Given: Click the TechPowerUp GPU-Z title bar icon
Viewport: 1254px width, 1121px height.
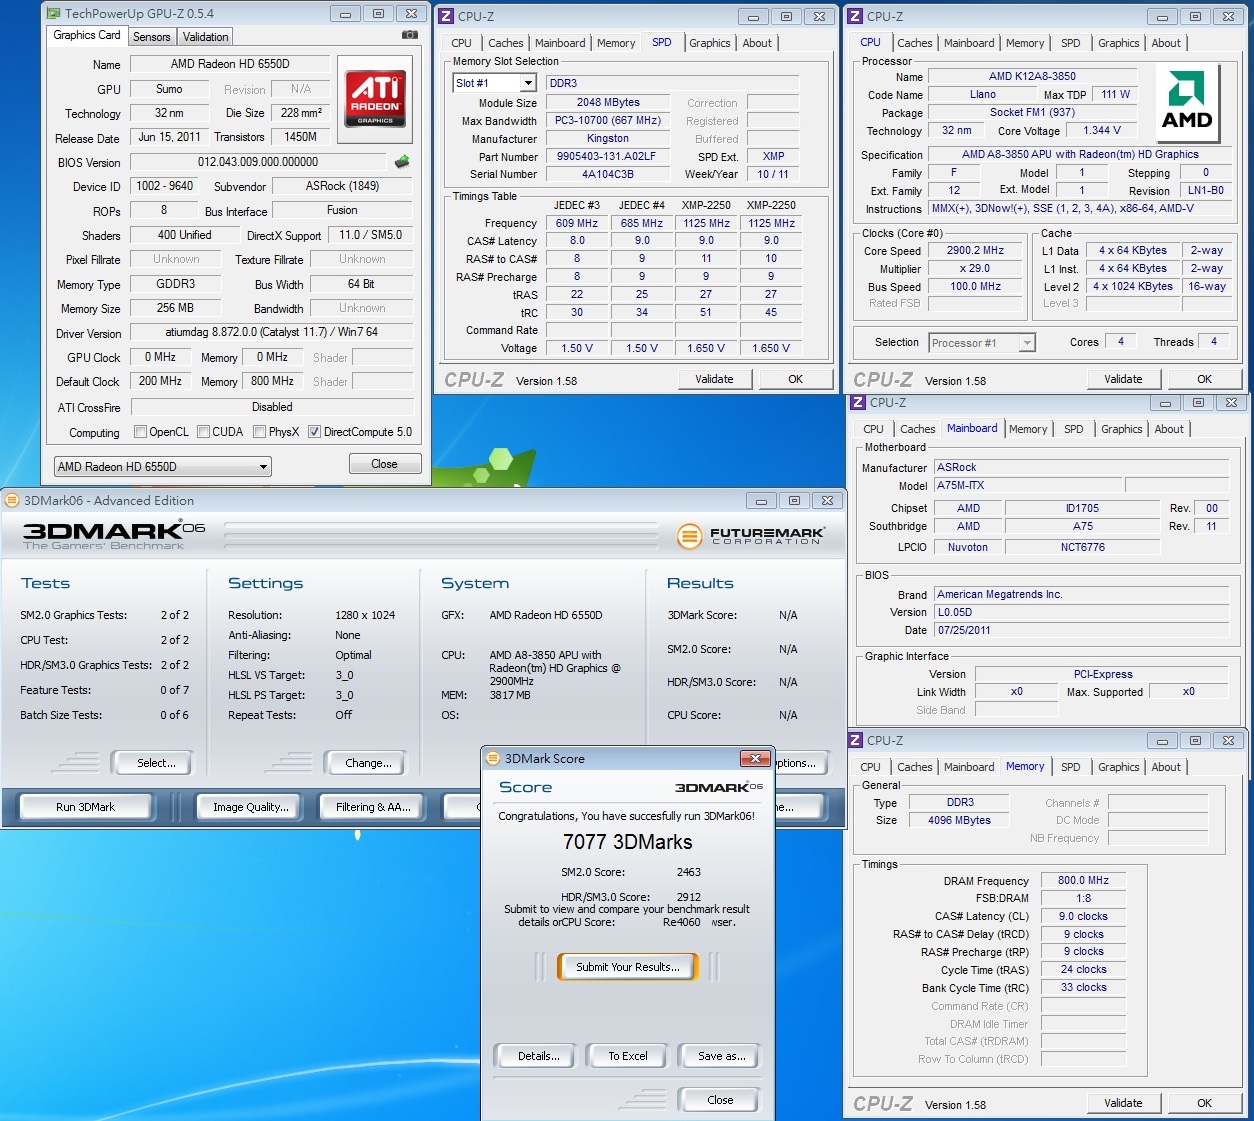Looking at the screenshot, I should point(53,14).
